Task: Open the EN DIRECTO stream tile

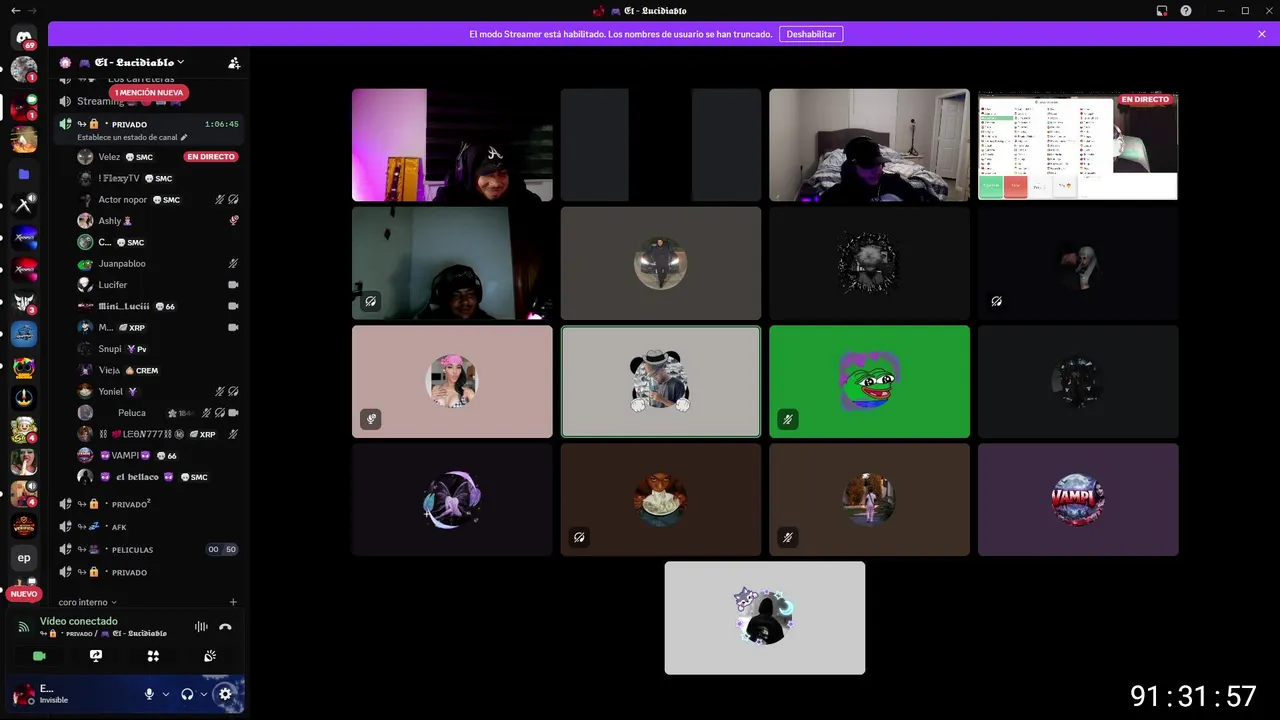Action: [x=1078, y=145]
